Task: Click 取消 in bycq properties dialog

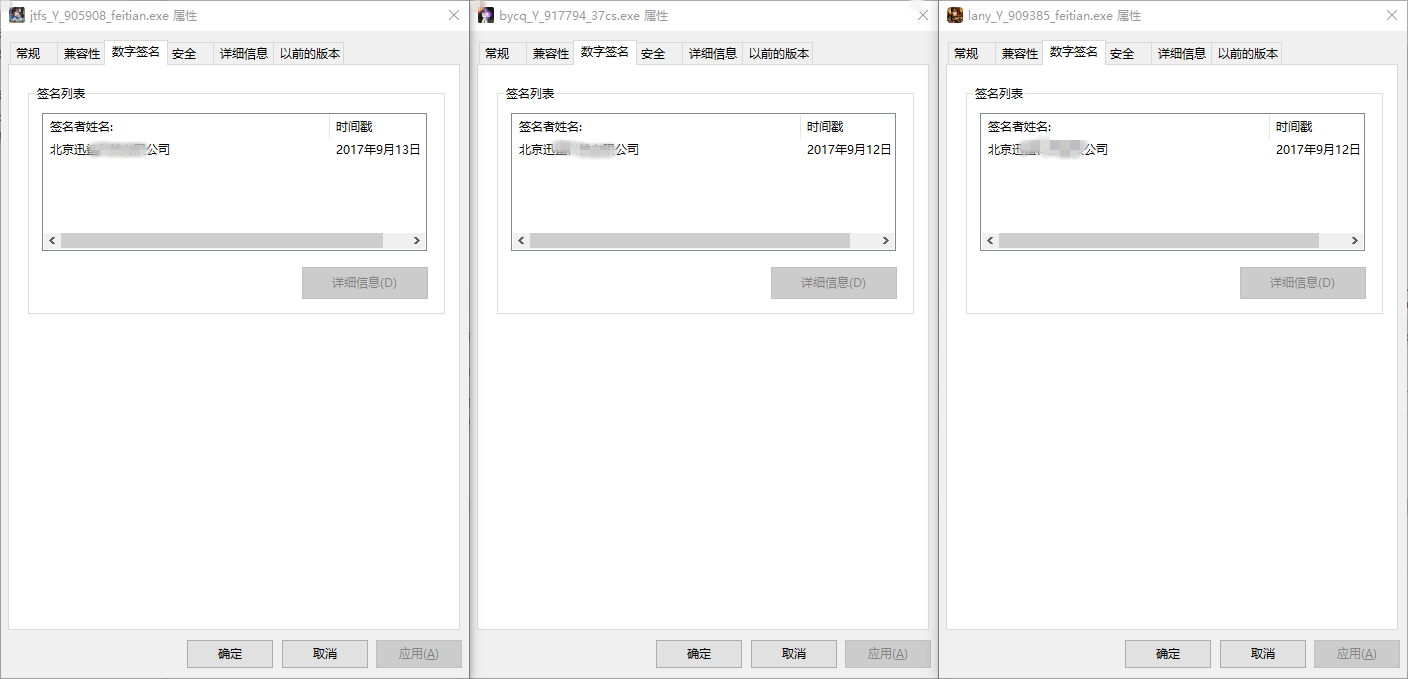Action: click(793, 653)
